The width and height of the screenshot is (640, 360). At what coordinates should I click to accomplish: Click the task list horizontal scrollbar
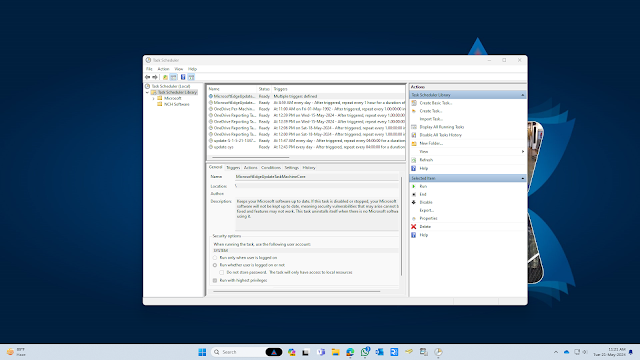point(250,157)
